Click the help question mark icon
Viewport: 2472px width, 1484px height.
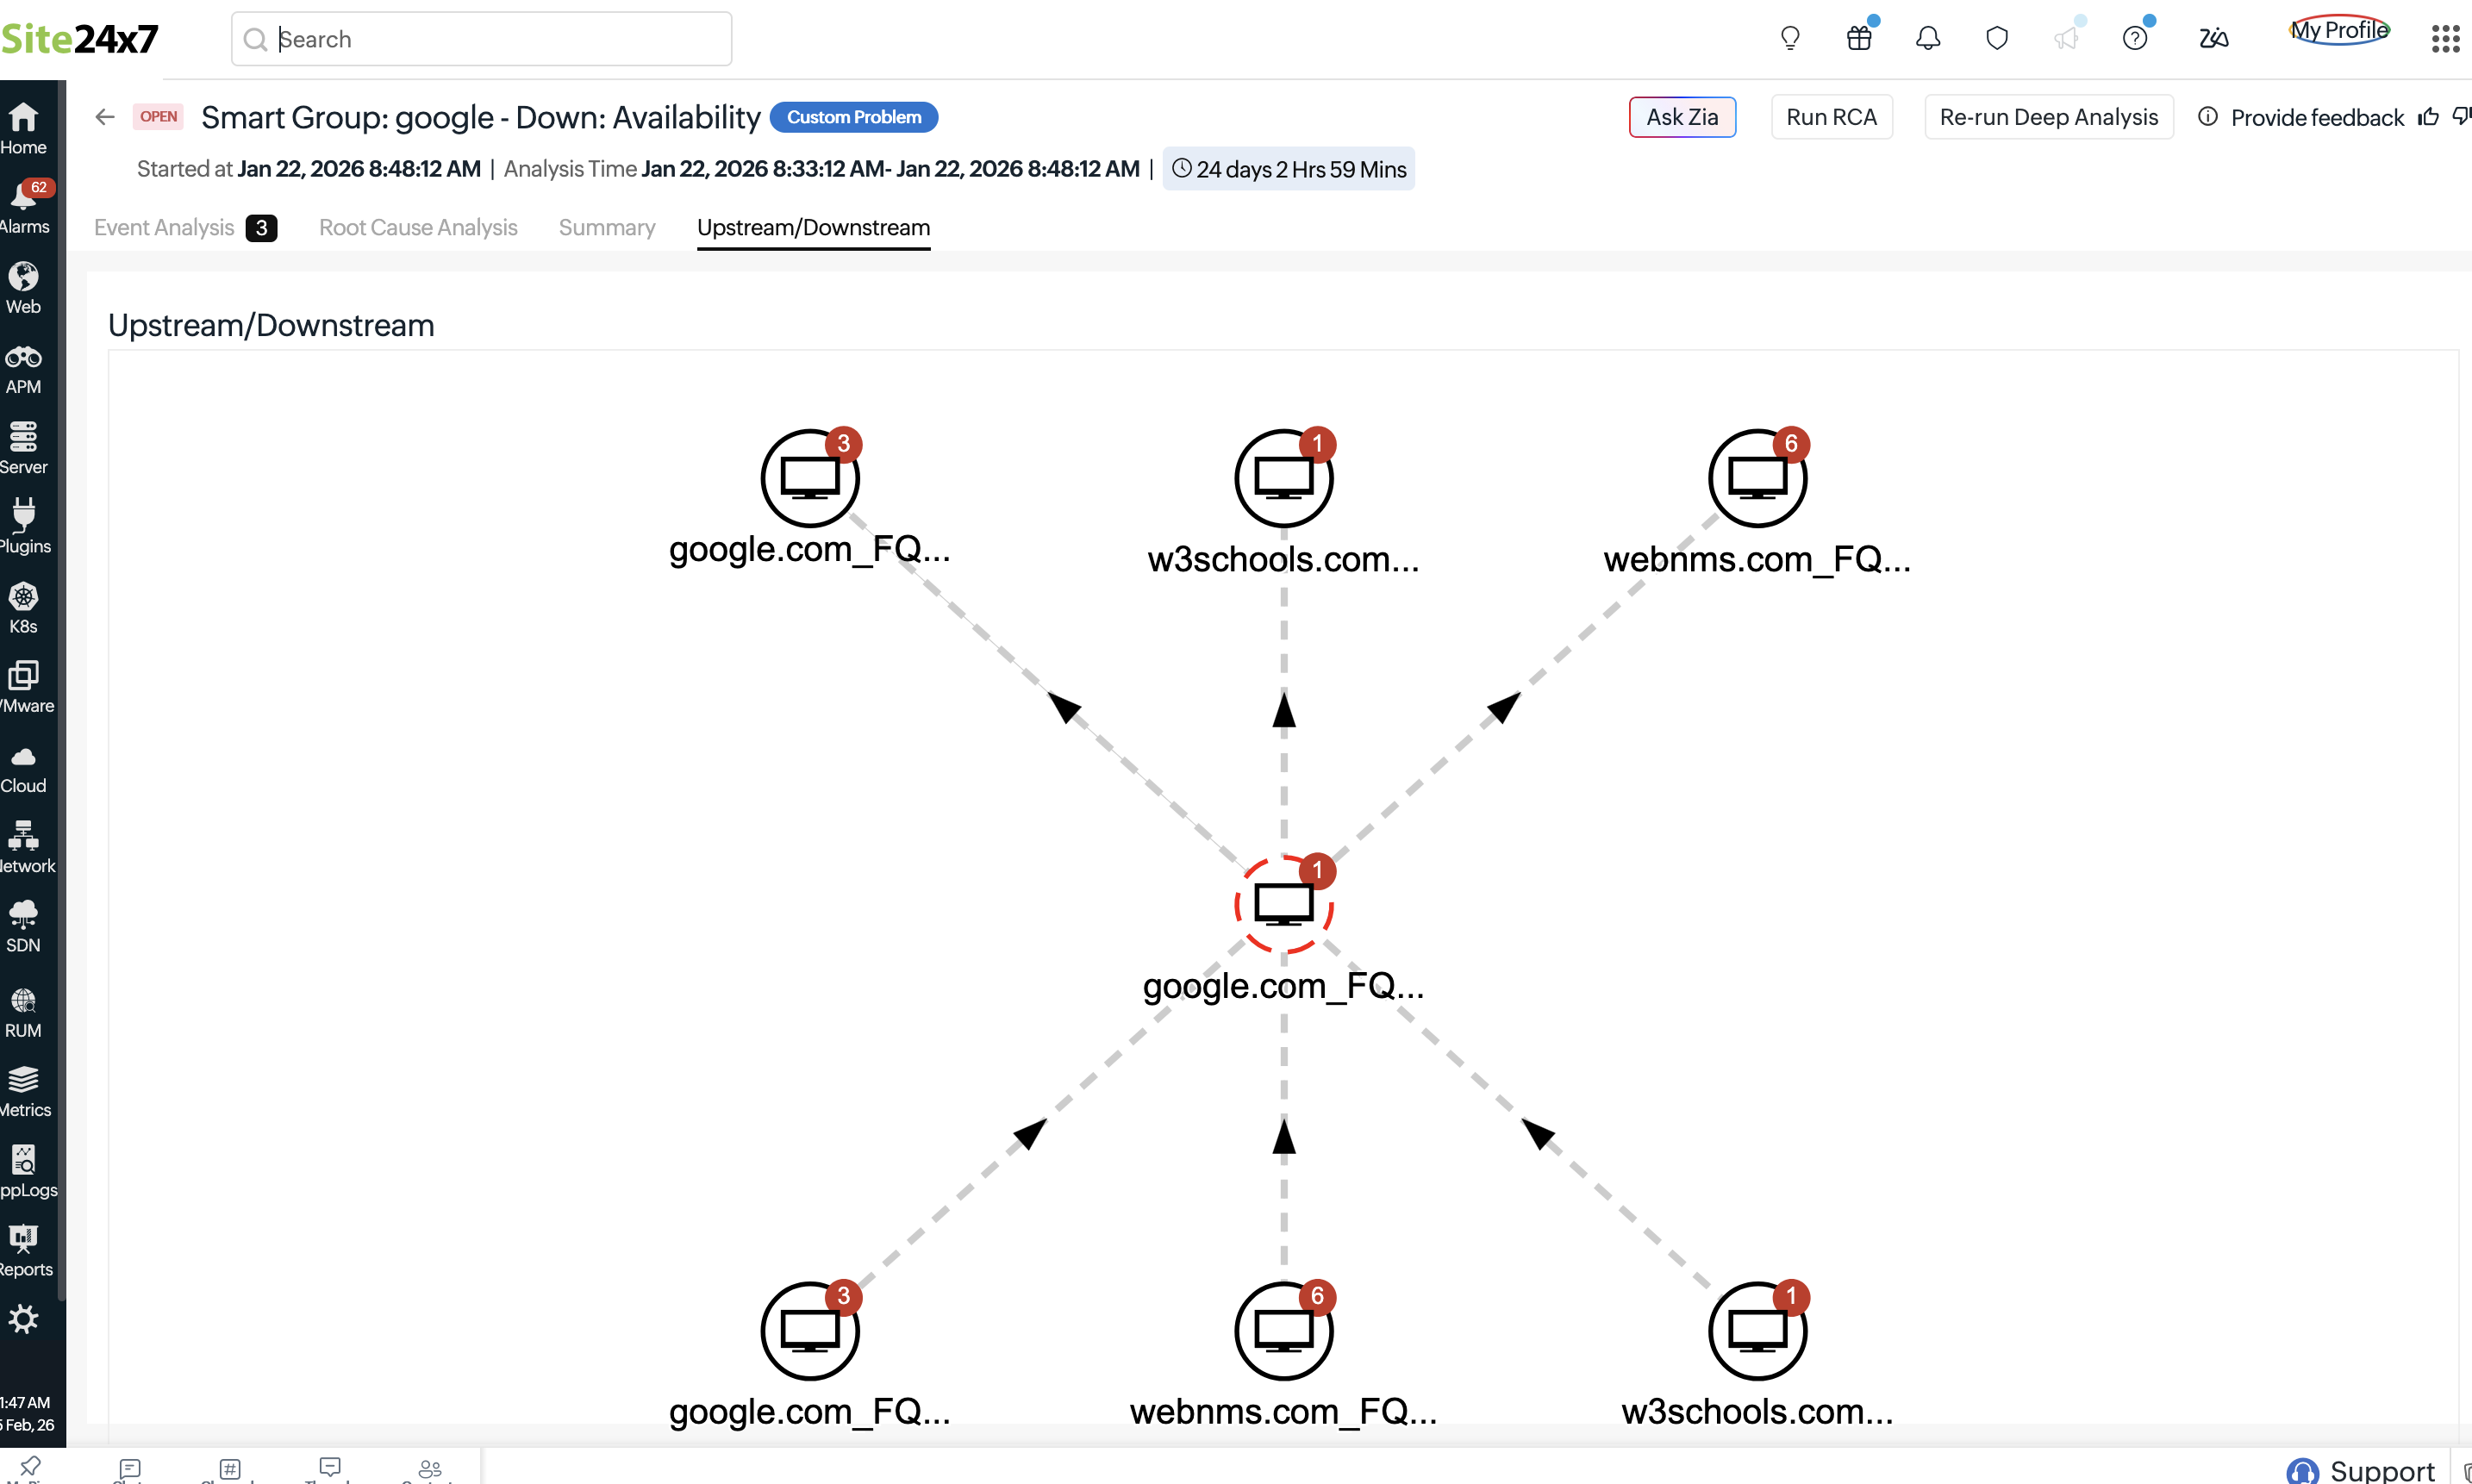pos(2134,38)
